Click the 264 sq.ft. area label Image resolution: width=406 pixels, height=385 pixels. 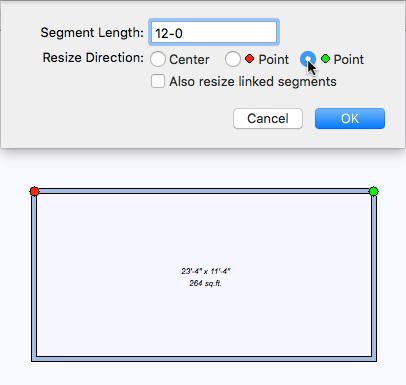[x=206, y=283]
